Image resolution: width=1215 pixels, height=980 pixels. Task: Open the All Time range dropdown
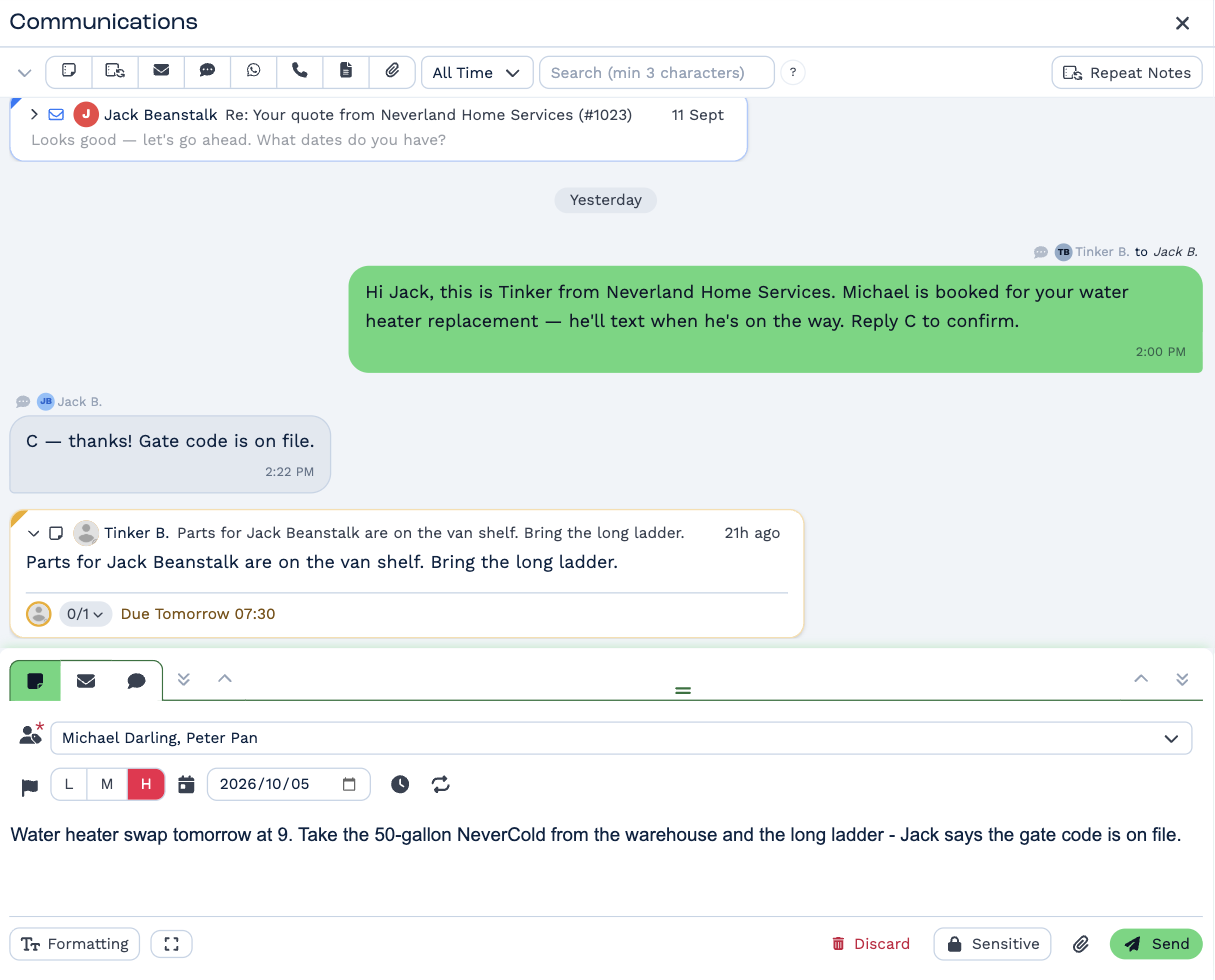pos(477,72)
